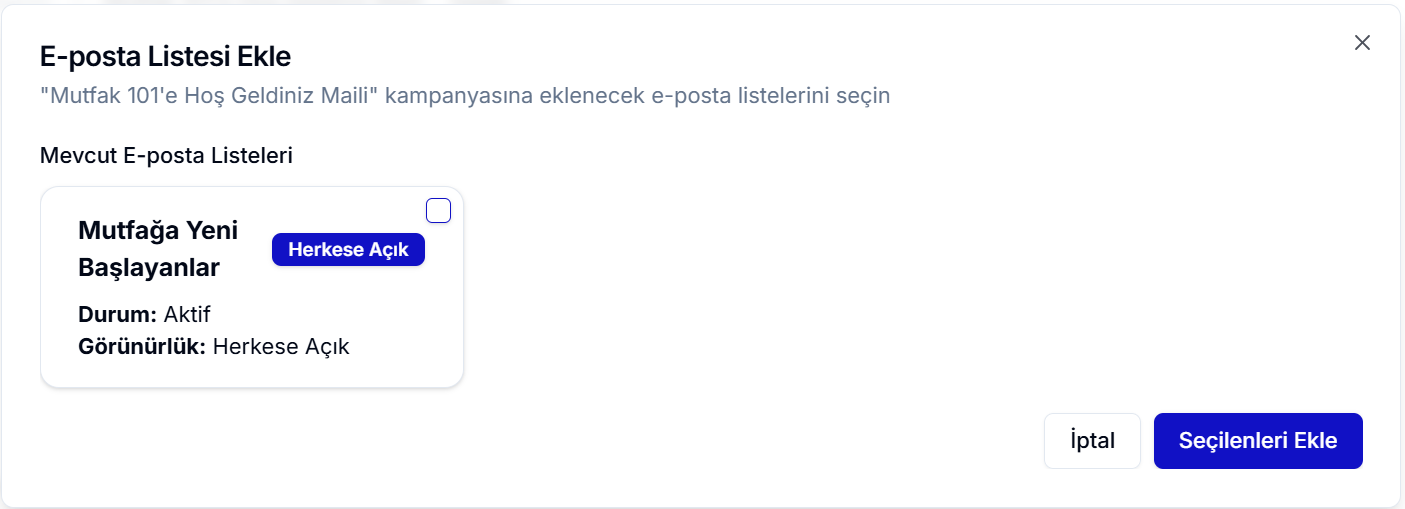Click the Mevcut E-posta Listeleri section label
Screen dimensions: 1405x509
pos(166,156)
